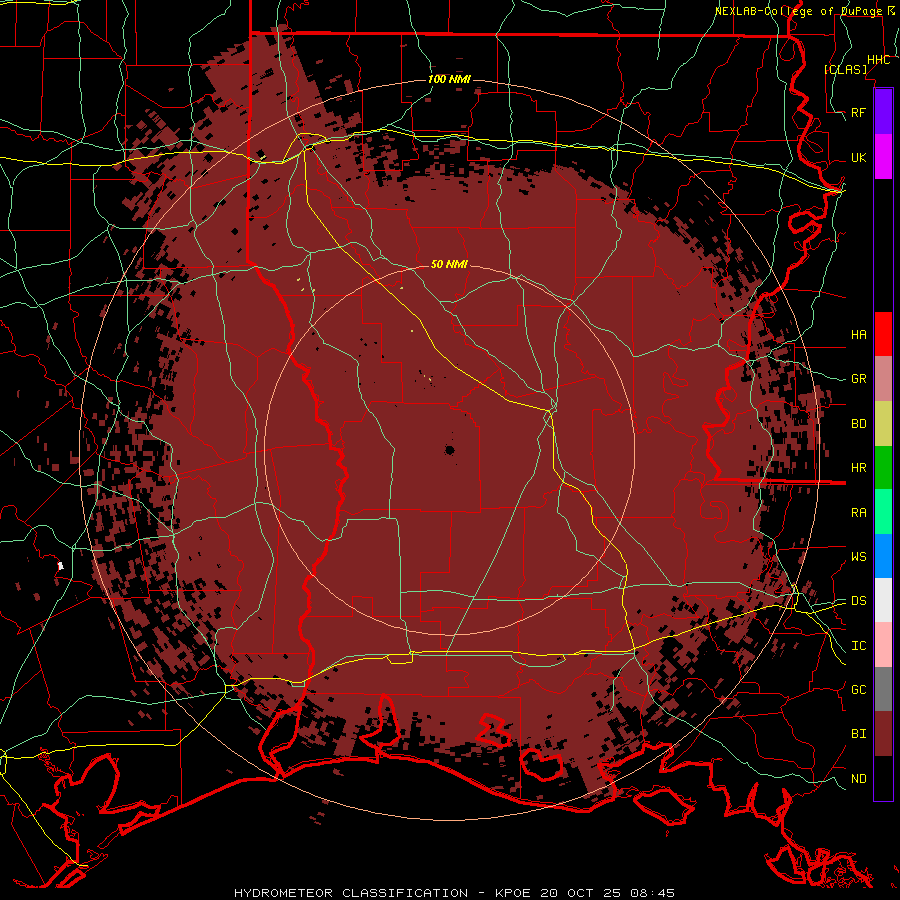
Task: Select the IC legend label text
Action: coord(859,646)
